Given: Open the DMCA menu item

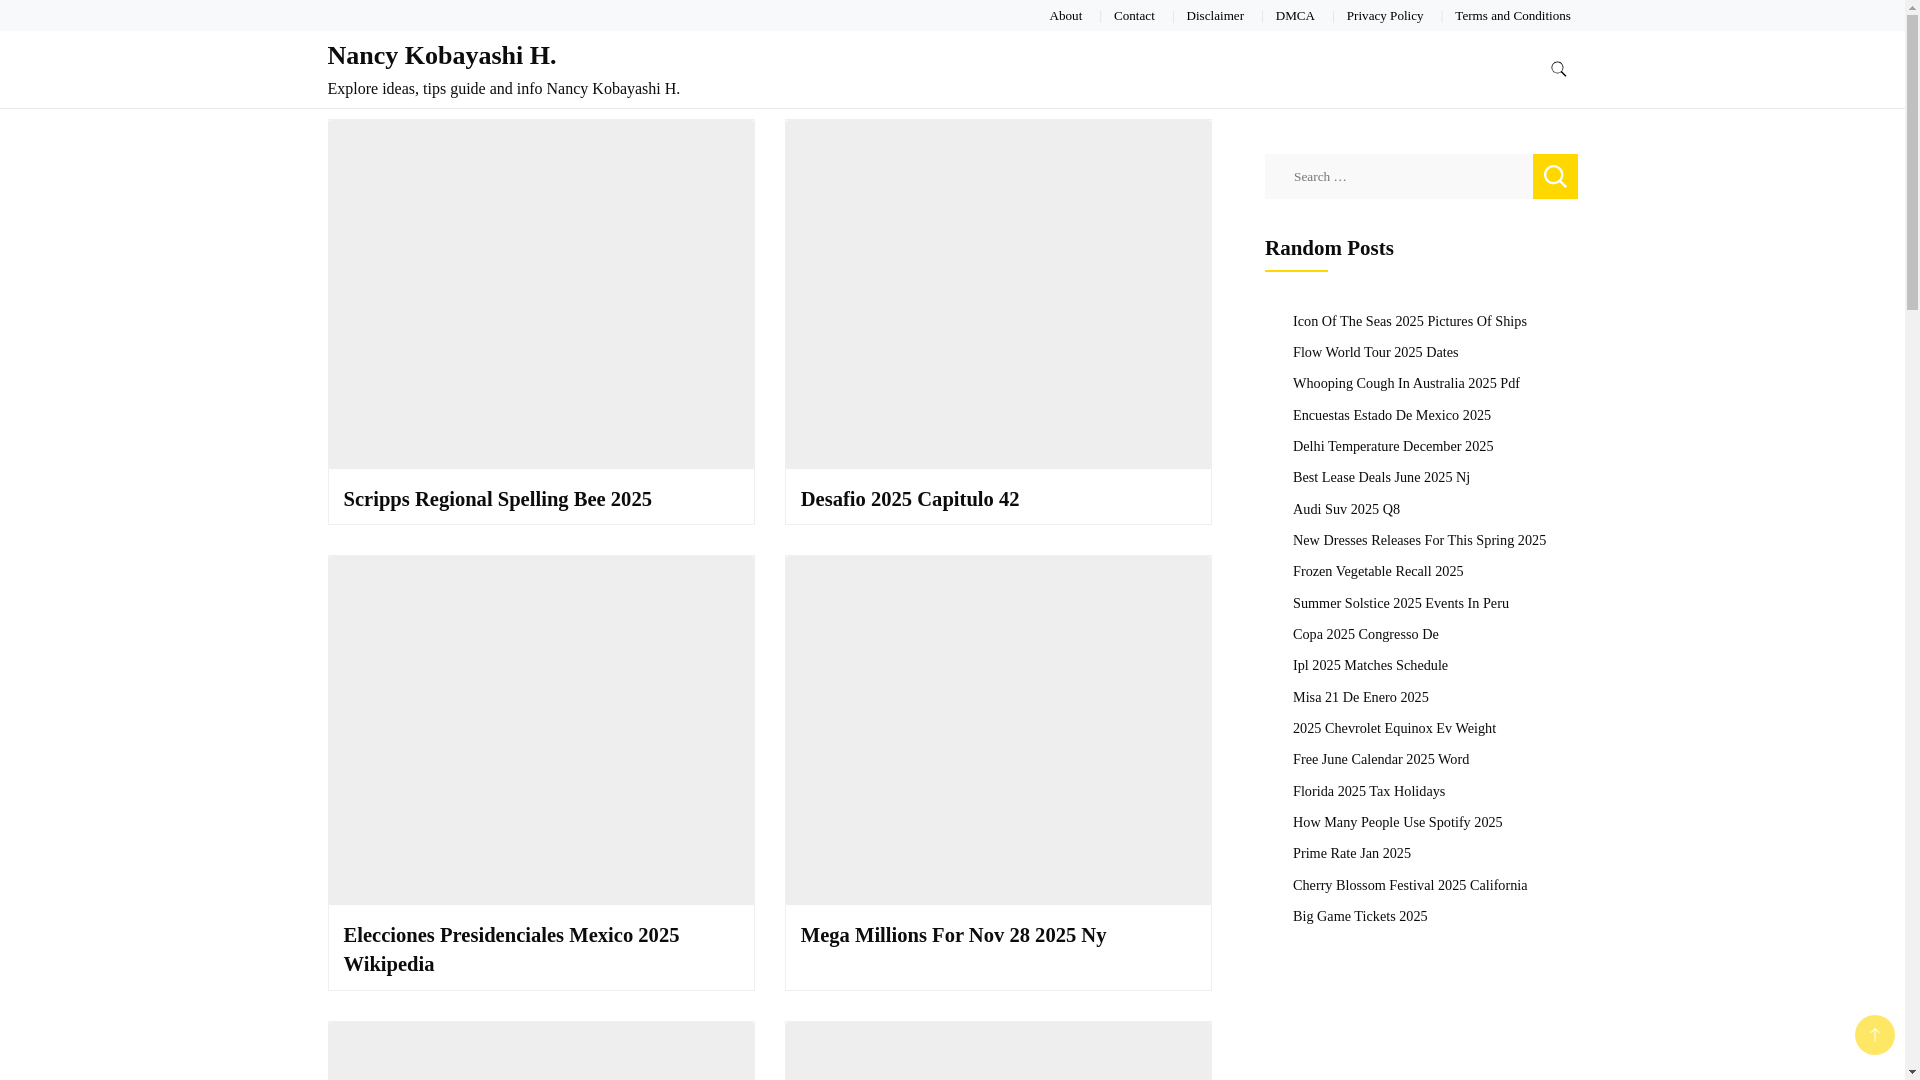Looking at the screenshot, I should tap(1295, 15).
